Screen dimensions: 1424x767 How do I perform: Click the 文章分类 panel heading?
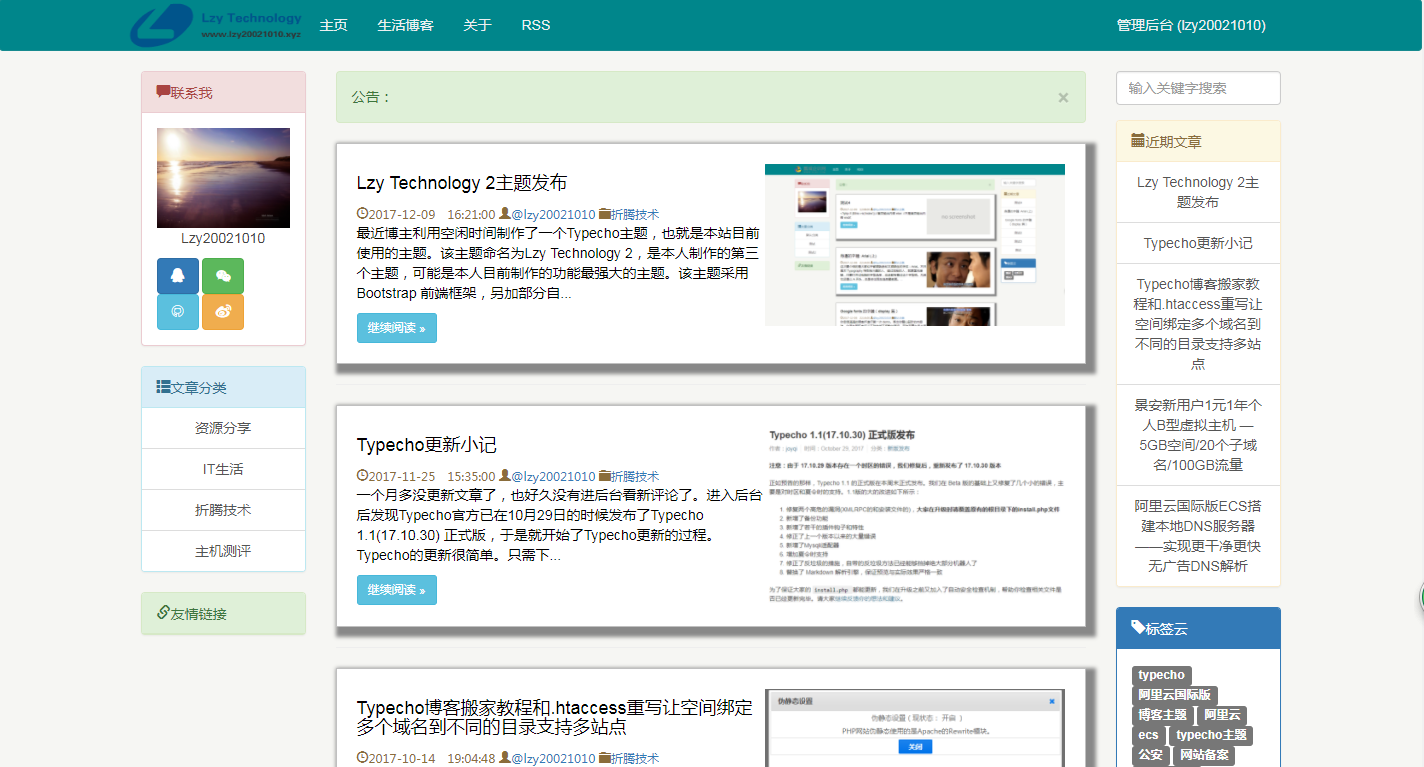coord(223,388)
